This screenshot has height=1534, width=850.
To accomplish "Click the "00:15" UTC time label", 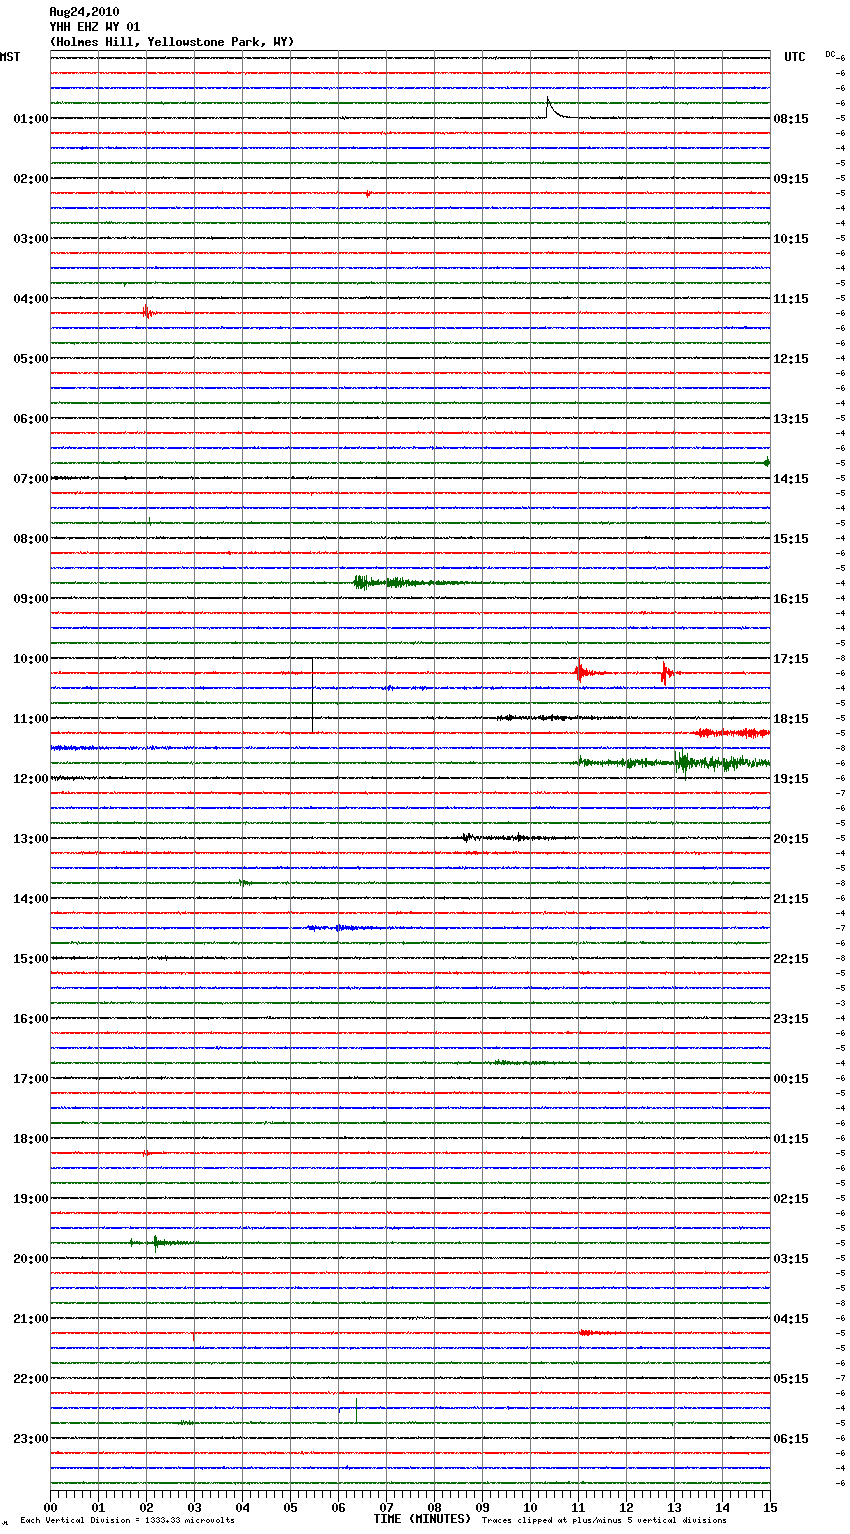I will 791,1079.
